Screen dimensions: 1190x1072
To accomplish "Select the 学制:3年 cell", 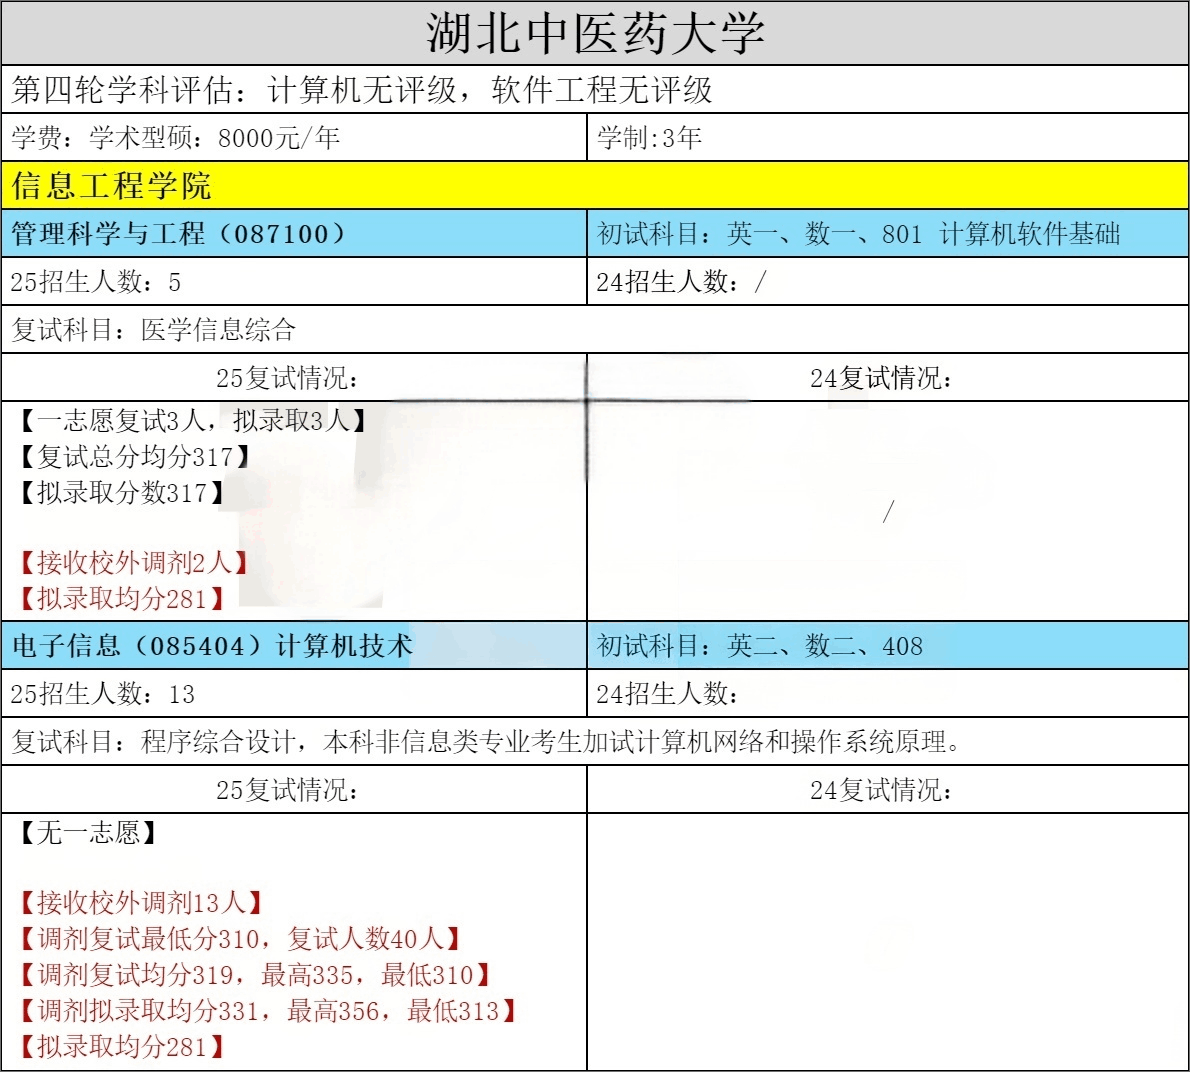I will [x=650, y=138].
